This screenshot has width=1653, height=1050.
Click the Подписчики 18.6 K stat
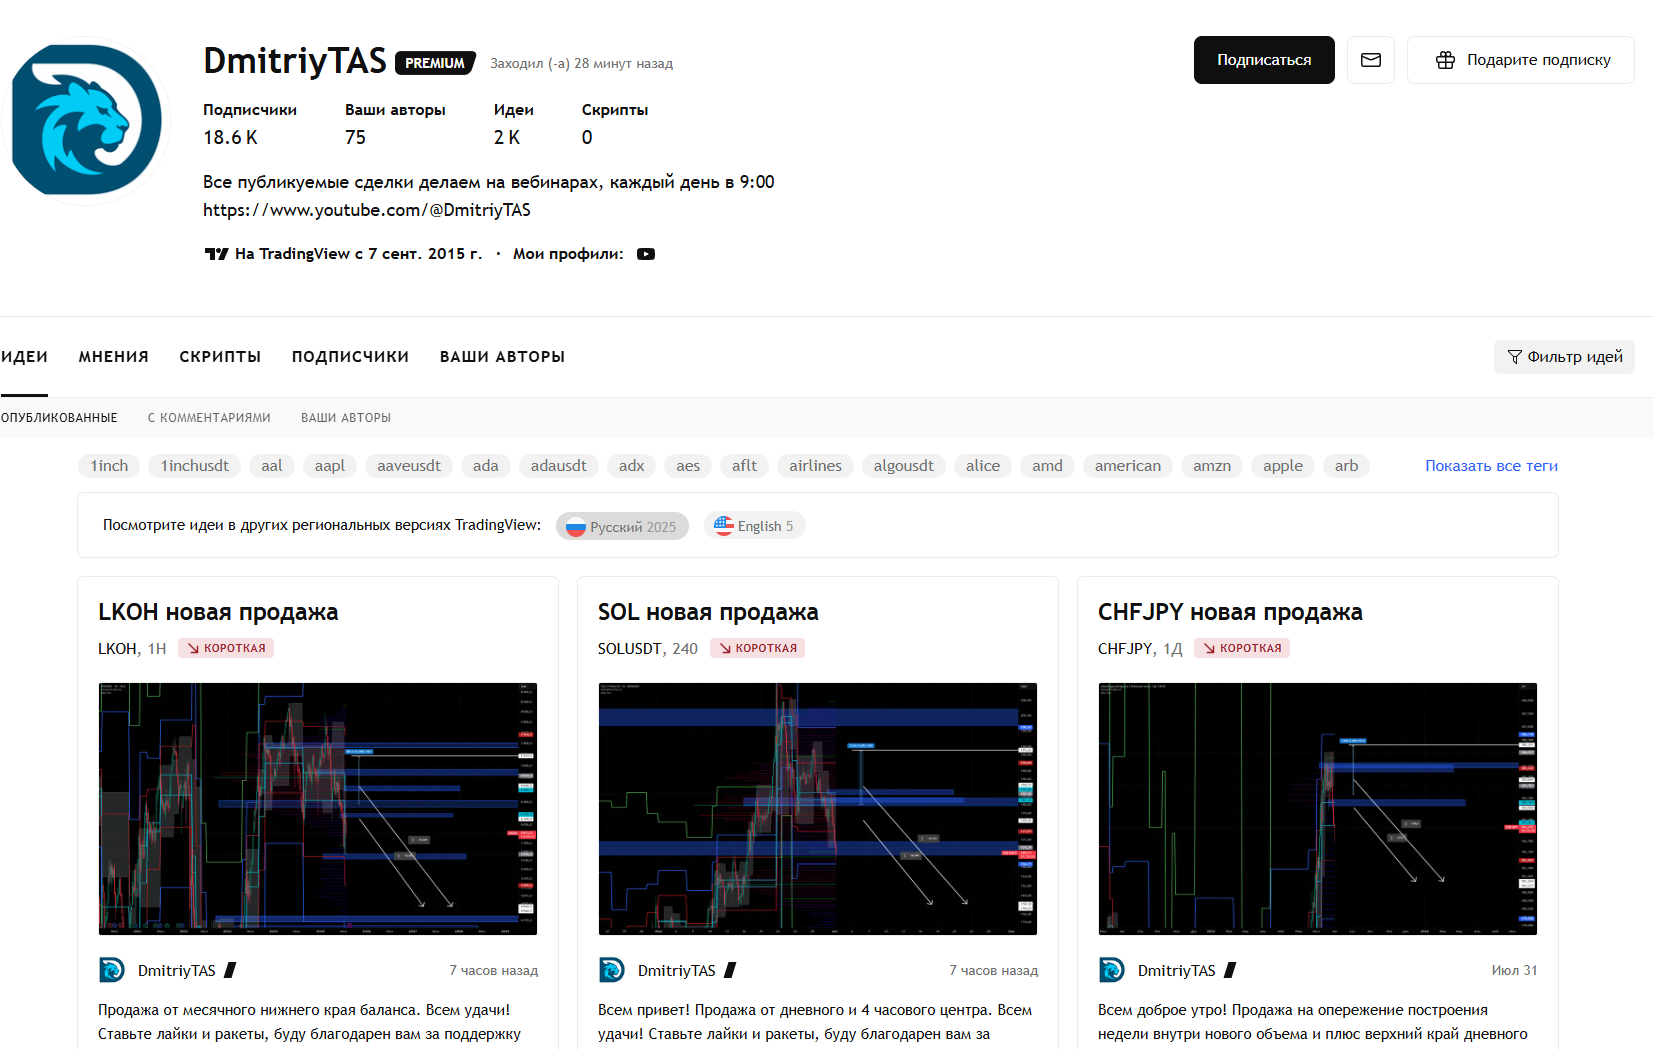[250, 124]
